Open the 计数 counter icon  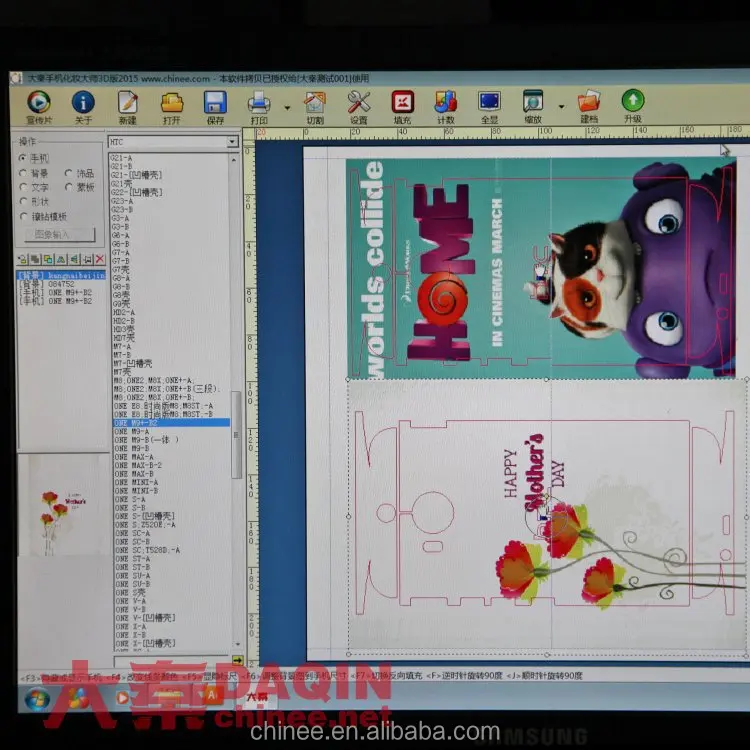click(x=446, y=107)
